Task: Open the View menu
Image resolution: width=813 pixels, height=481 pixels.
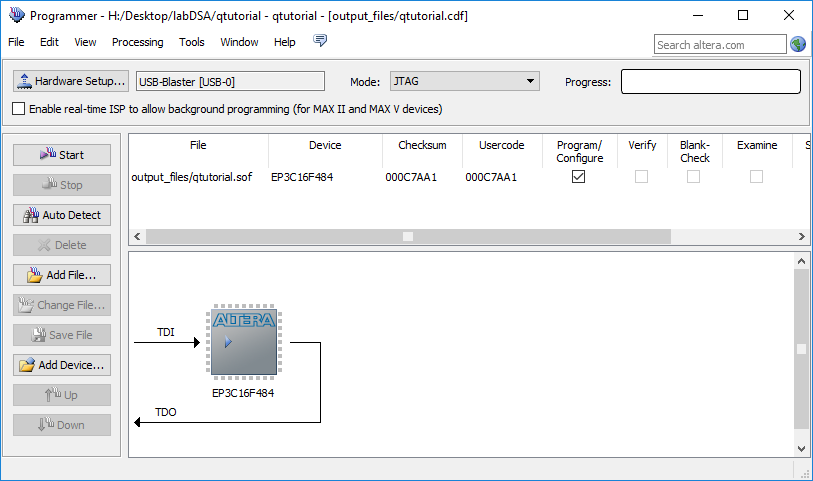Action: click(x=85, y=42)
